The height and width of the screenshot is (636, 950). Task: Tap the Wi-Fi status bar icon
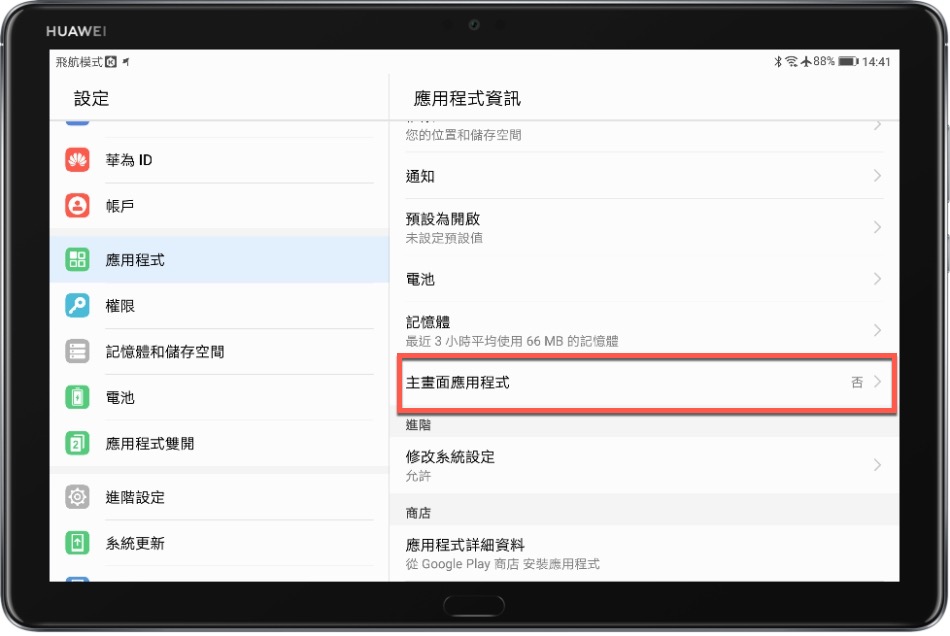[791, 61]
